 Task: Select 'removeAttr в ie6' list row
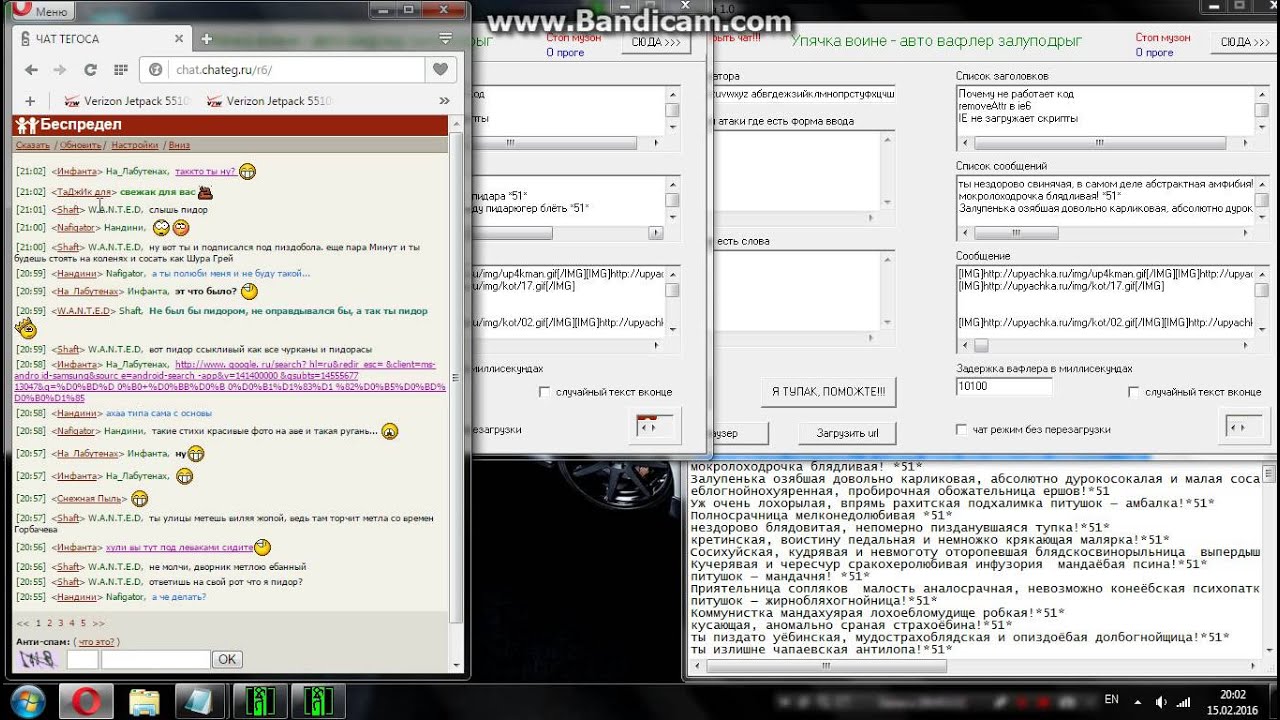coord(993,106)
